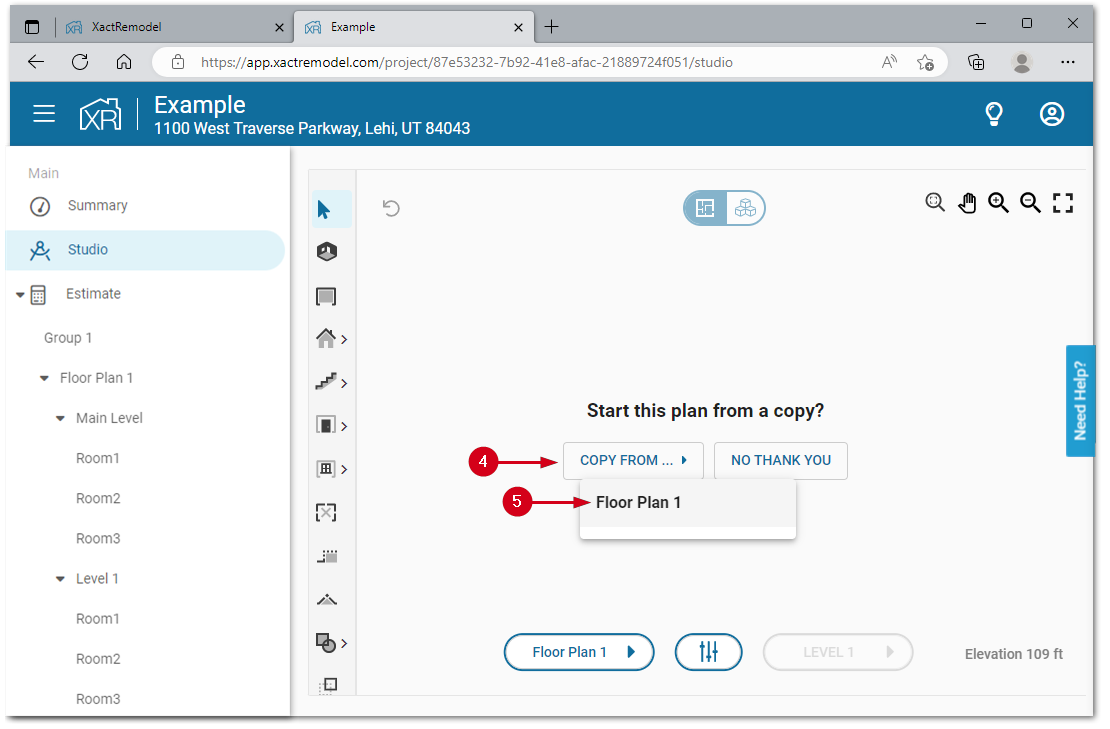Click the NO THANK YOU button
Image resolution: width=1110 pixels, height=729 pixels.
pyautogui.click(x=780, y=461)
